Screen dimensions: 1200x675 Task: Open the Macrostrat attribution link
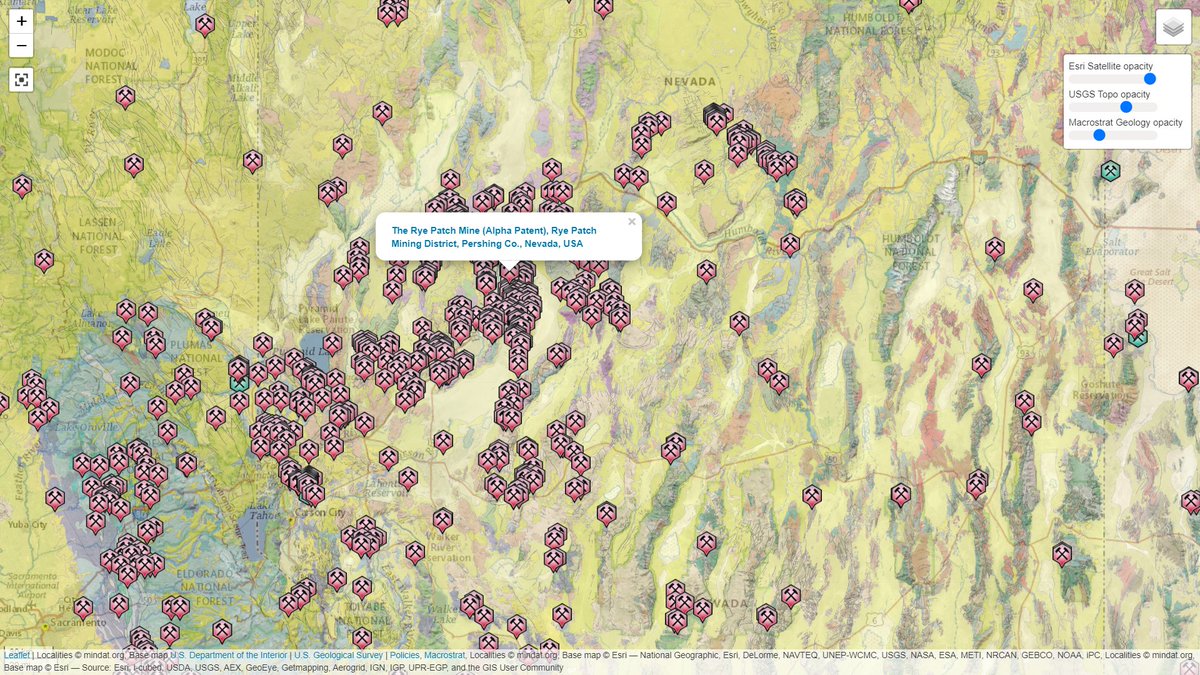click(x=444, y=655)
